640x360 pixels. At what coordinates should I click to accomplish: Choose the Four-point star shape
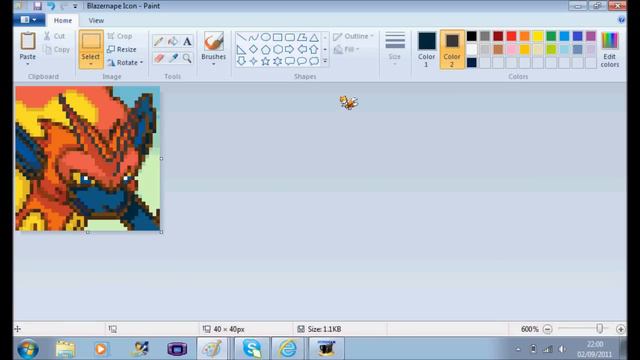coord(253,61)
